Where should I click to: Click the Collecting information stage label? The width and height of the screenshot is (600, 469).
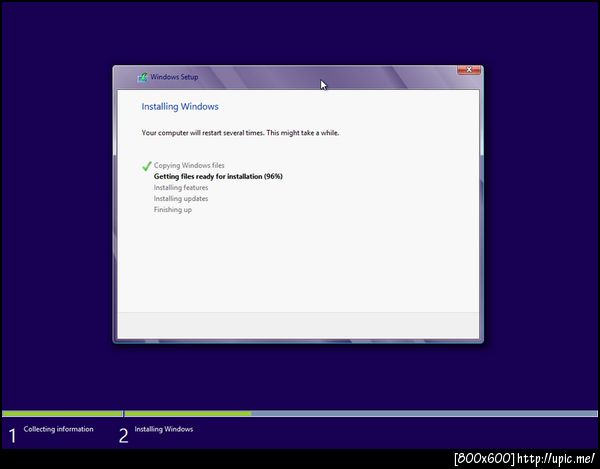[x=59, y=429]
